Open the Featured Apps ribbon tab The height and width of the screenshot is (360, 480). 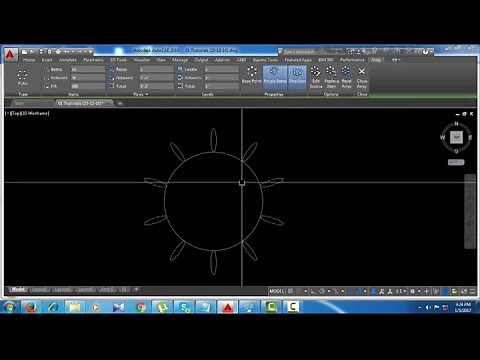(x=298, y=60)
